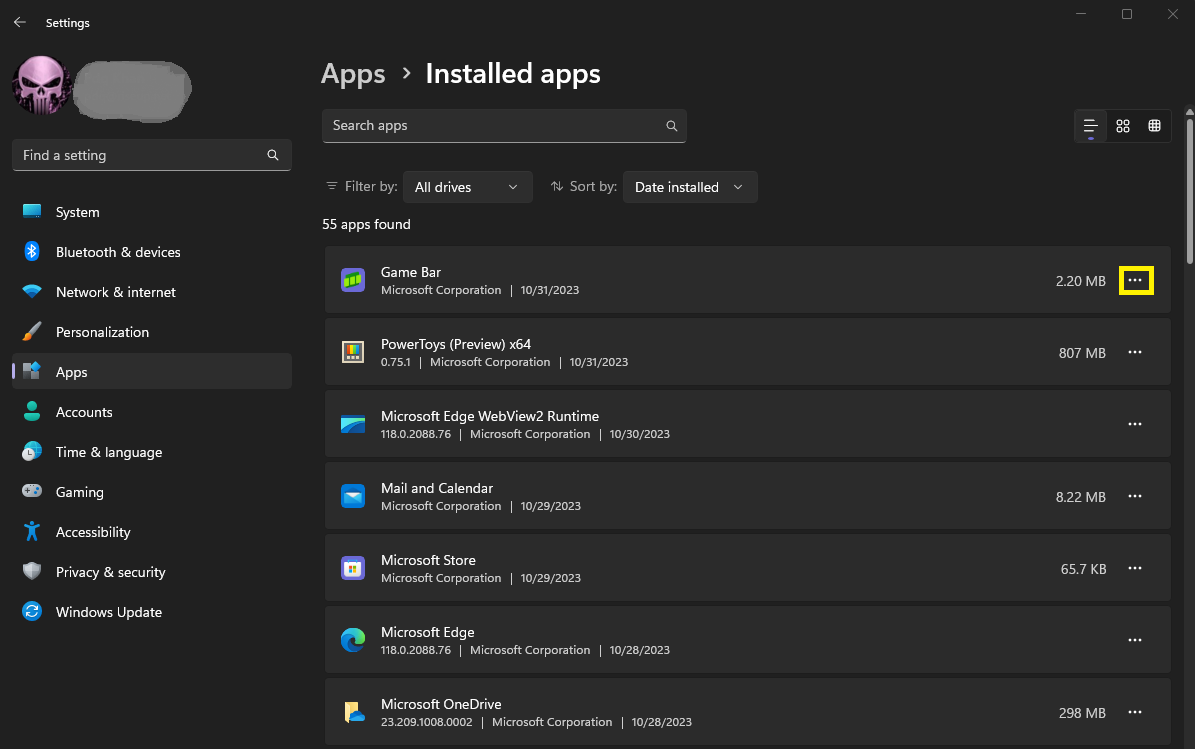Click the Find a setting field

(x=140, y=155)
